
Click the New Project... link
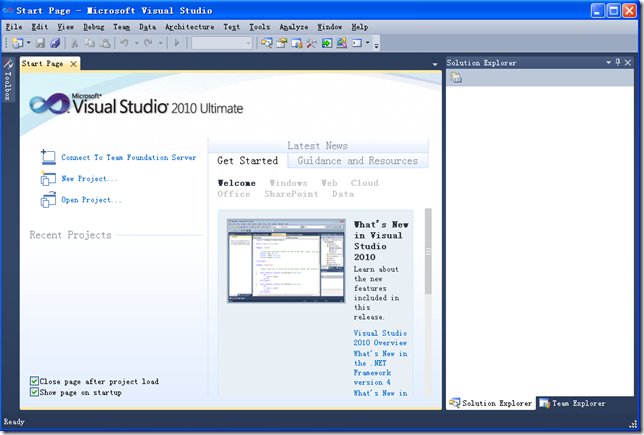89,179
